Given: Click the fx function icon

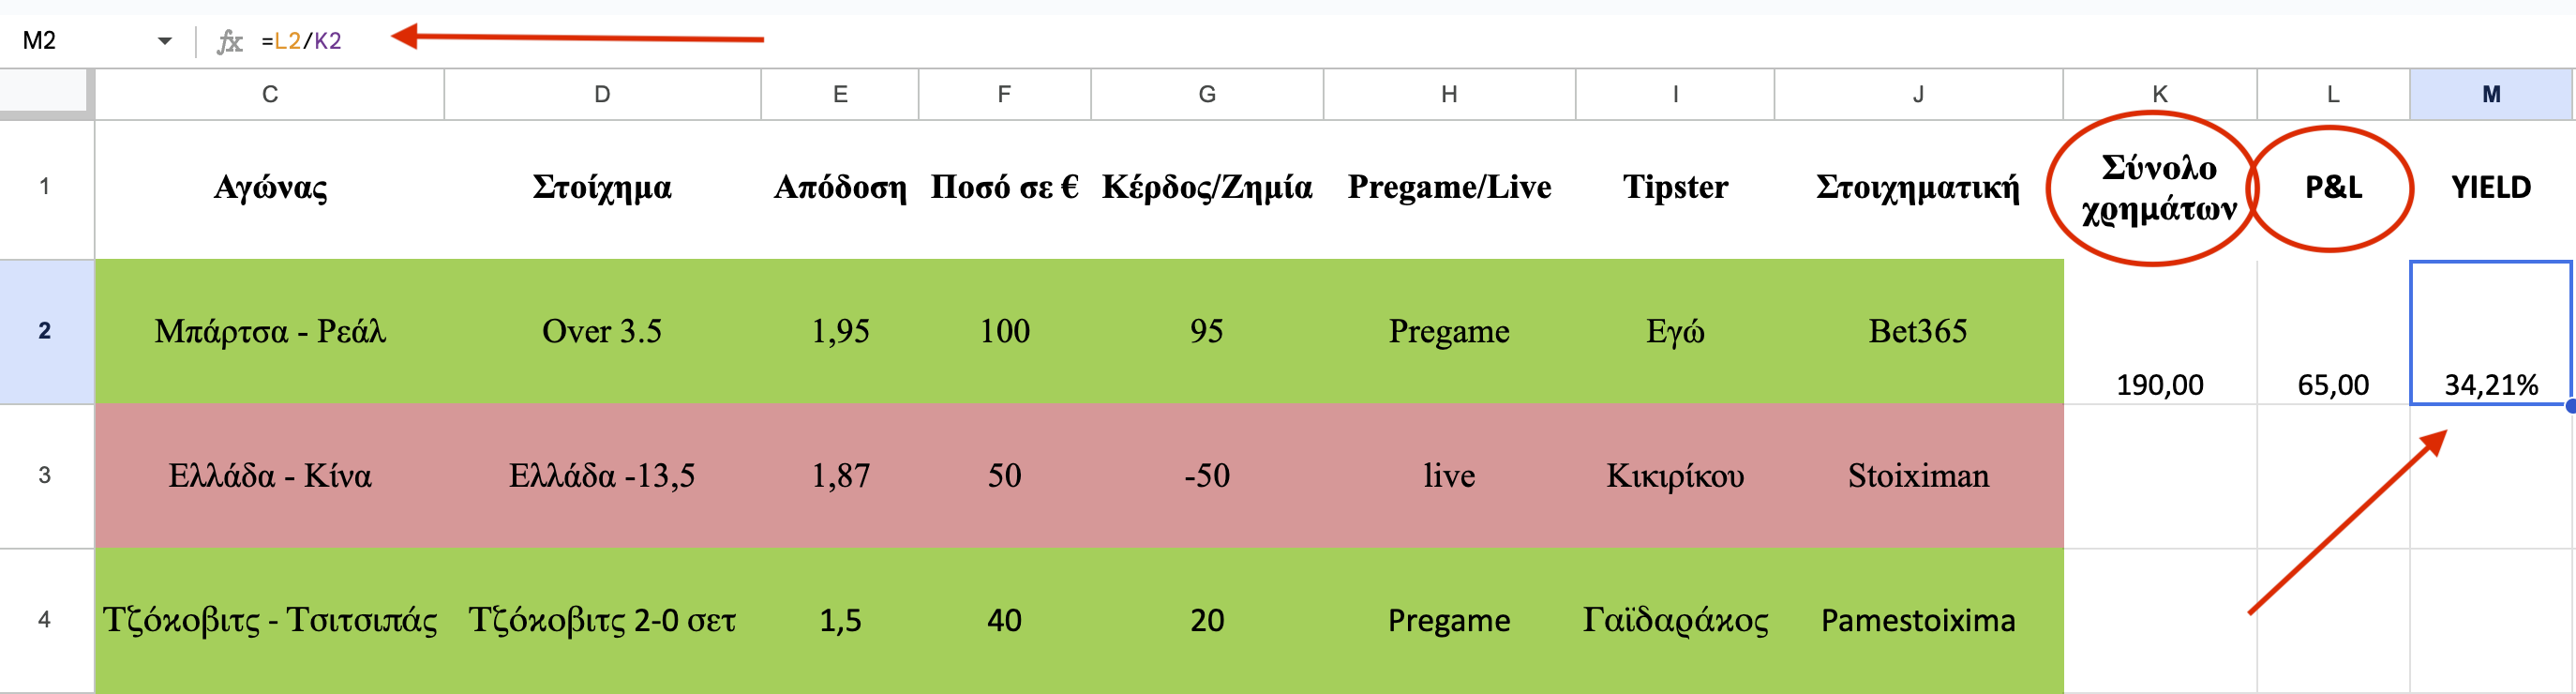Looking at the screenshot, I should coord(230,41).
